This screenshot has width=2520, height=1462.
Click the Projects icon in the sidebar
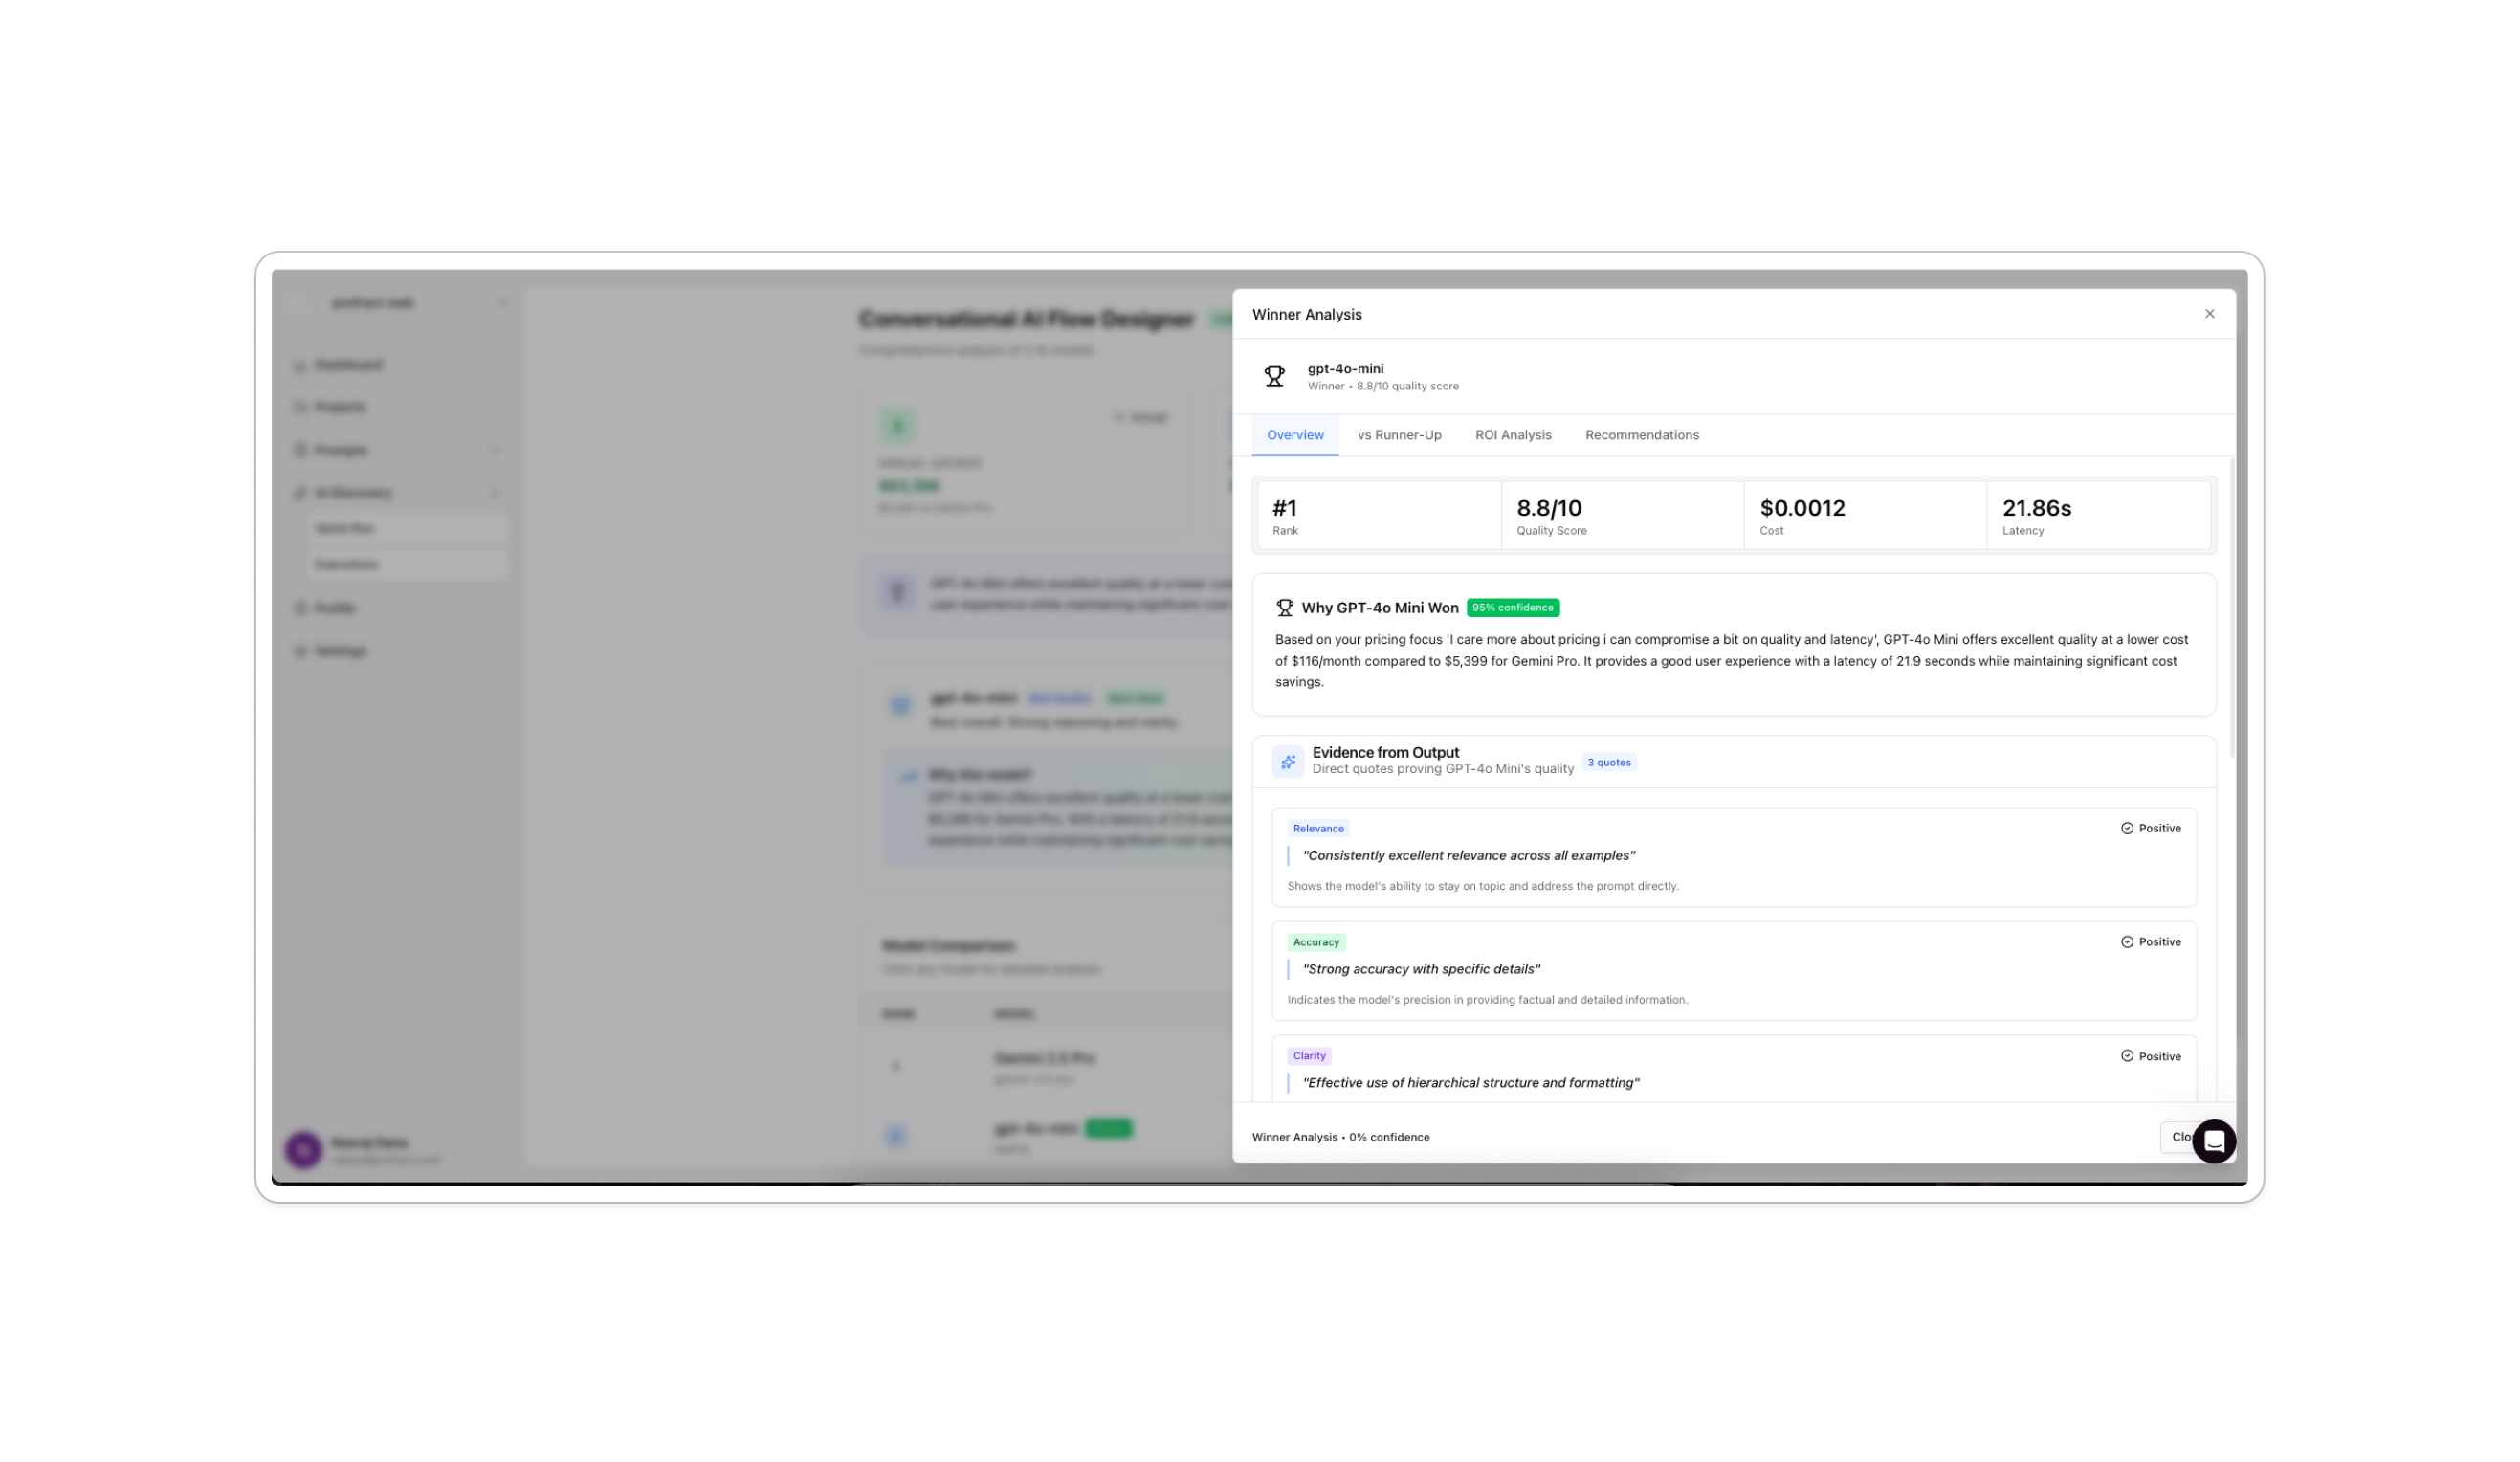coord(300,407)
